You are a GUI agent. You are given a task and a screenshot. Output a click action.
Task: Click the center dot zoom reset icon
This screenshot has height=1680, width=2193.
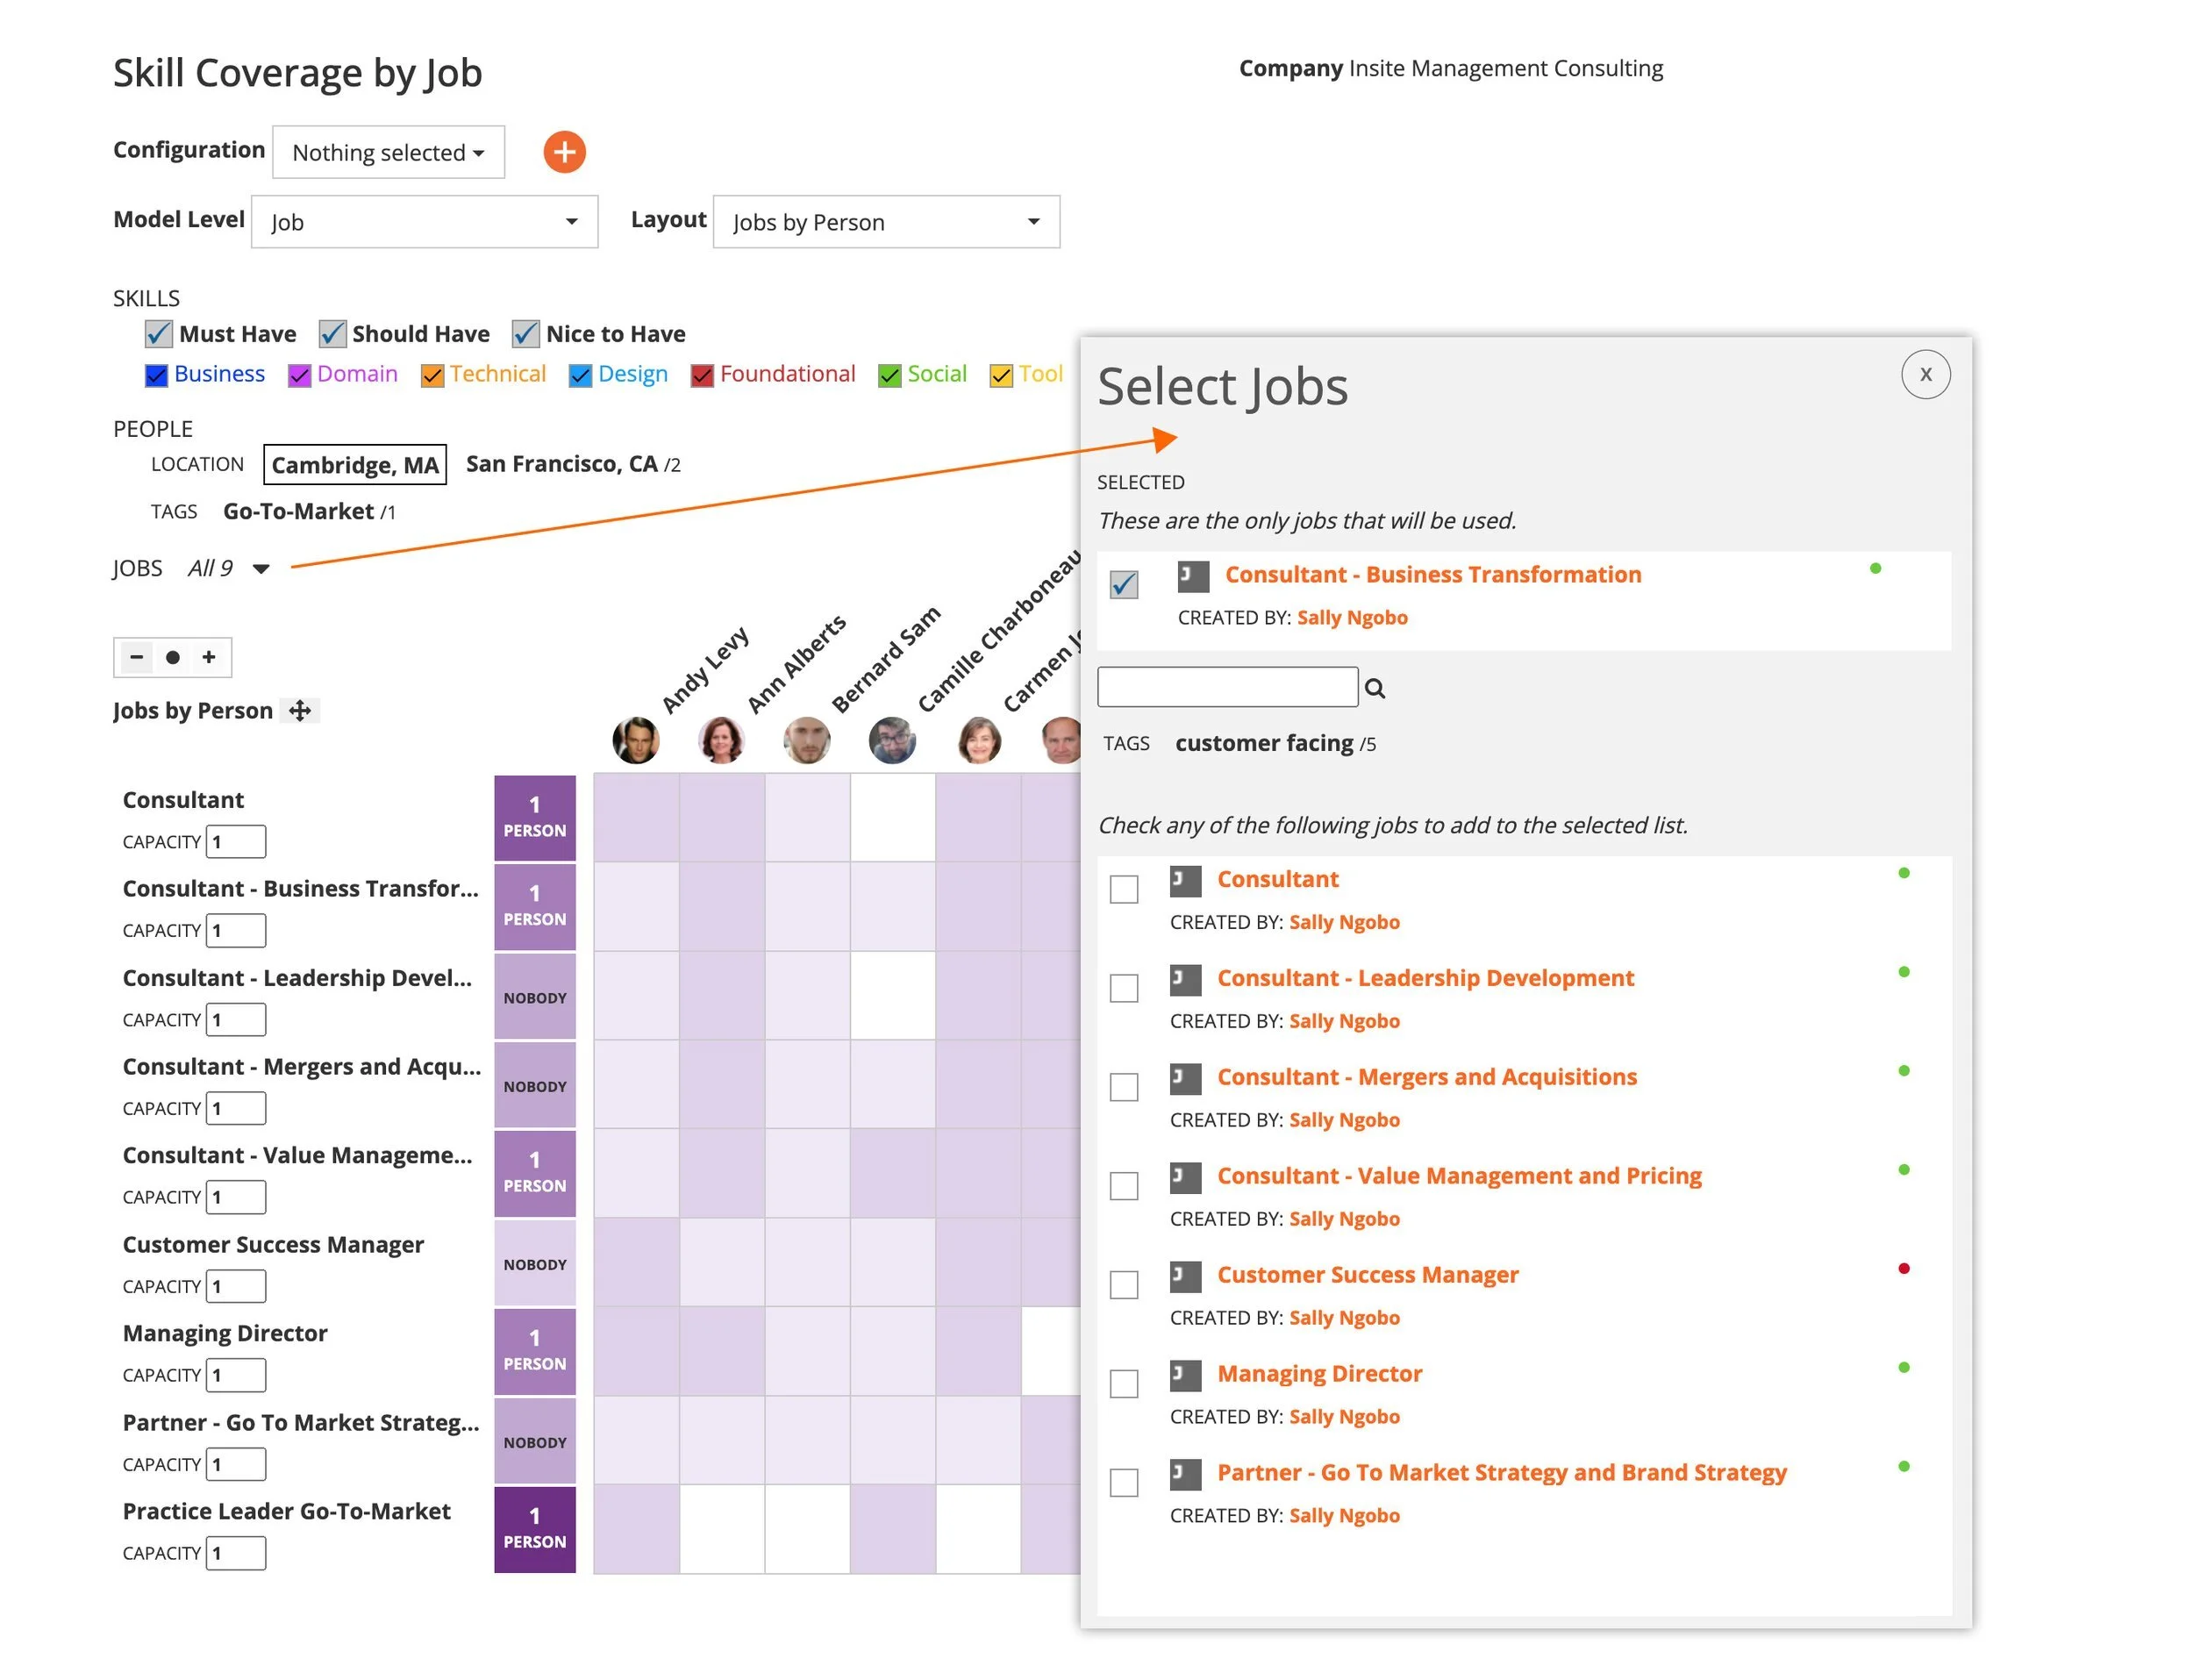click(173, 657)
